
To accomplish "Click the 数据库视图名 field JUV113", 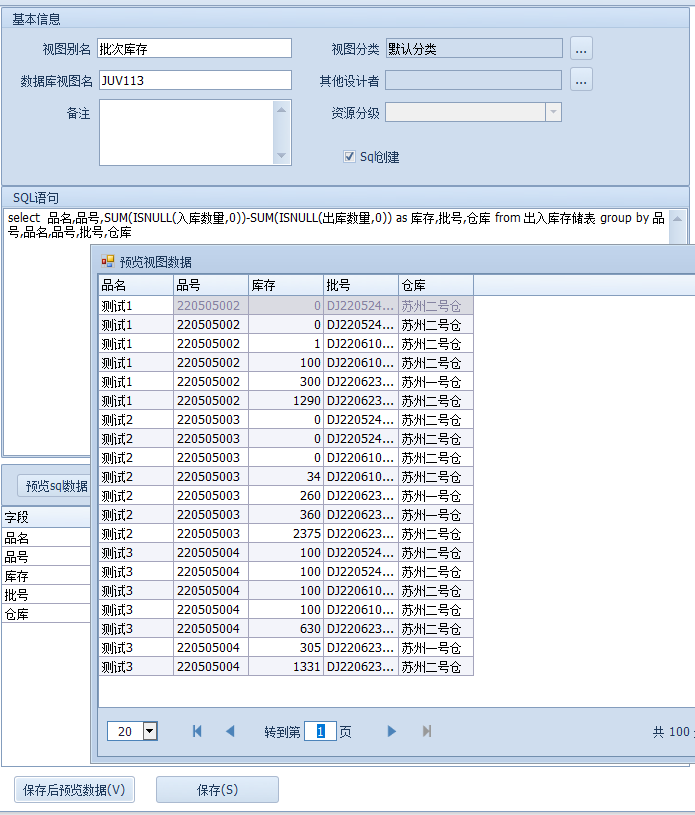I will point(194,80).
